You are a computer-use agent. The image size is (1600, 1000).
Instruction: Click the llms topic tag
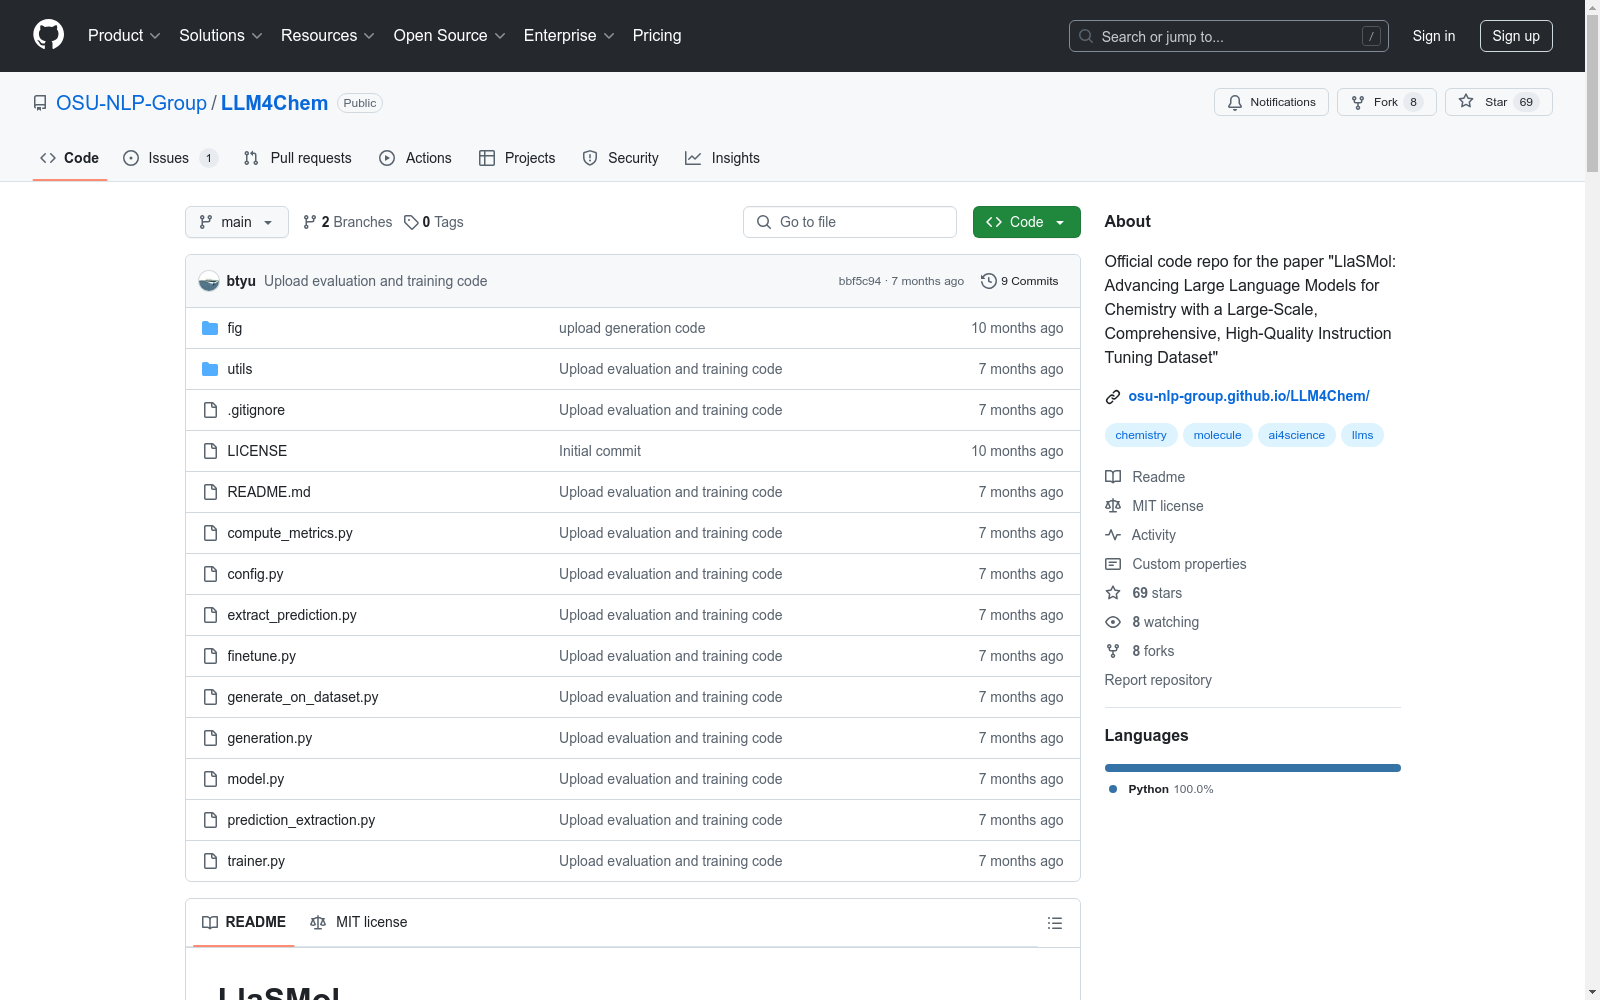pos(1362,435)
